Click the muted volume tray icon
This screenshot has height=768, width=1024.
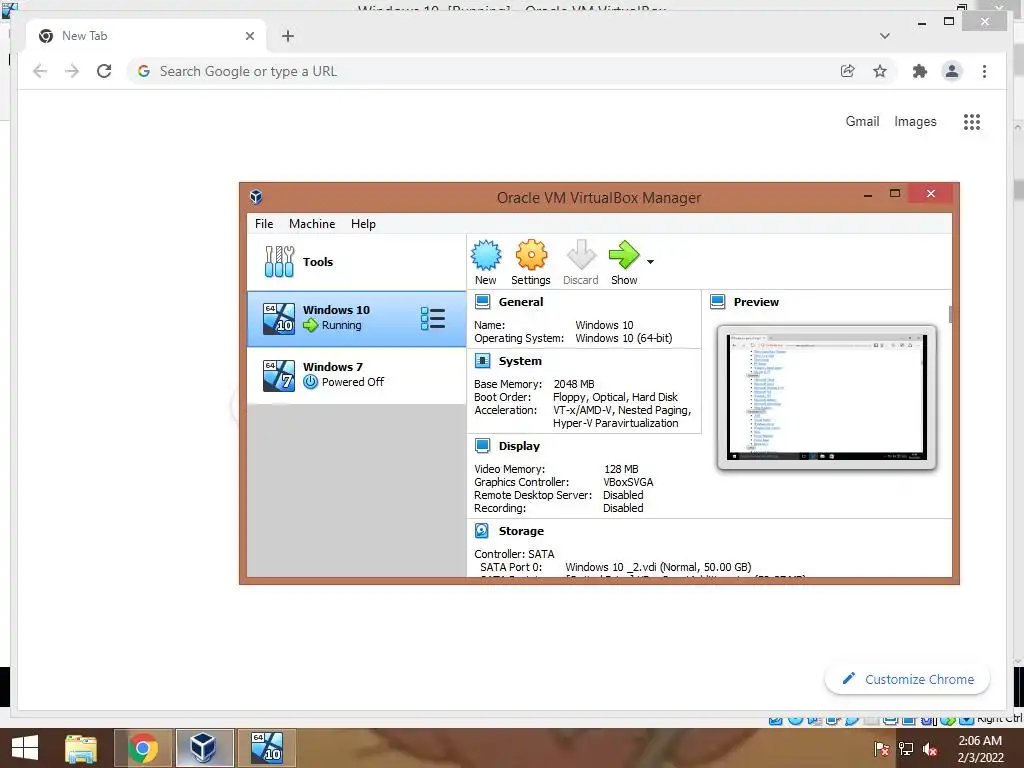(931, 749)
